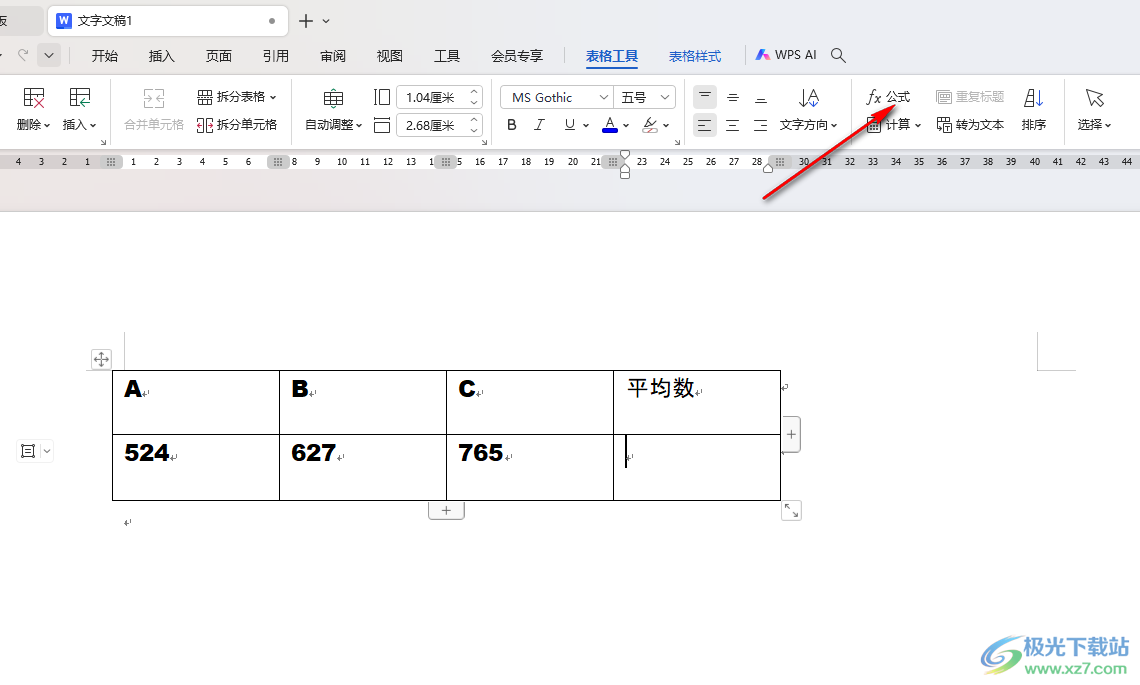Image resolution: width=1140 pixels, height=685 pixels.
Task: Switch to the 页面 tab
Action: [219, 56]
